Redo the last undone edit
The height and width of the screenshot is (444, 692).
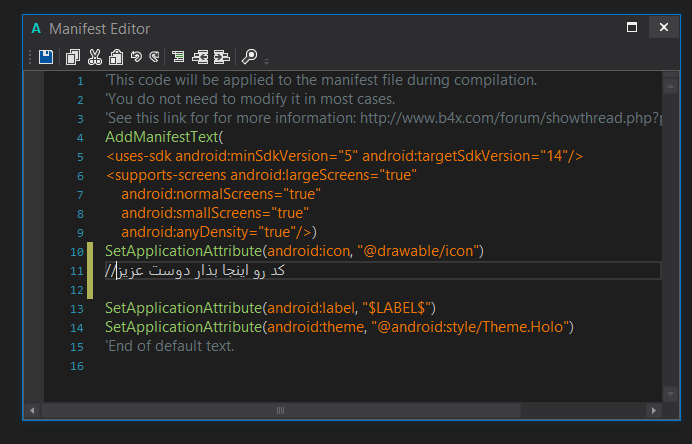click(154, 57)
